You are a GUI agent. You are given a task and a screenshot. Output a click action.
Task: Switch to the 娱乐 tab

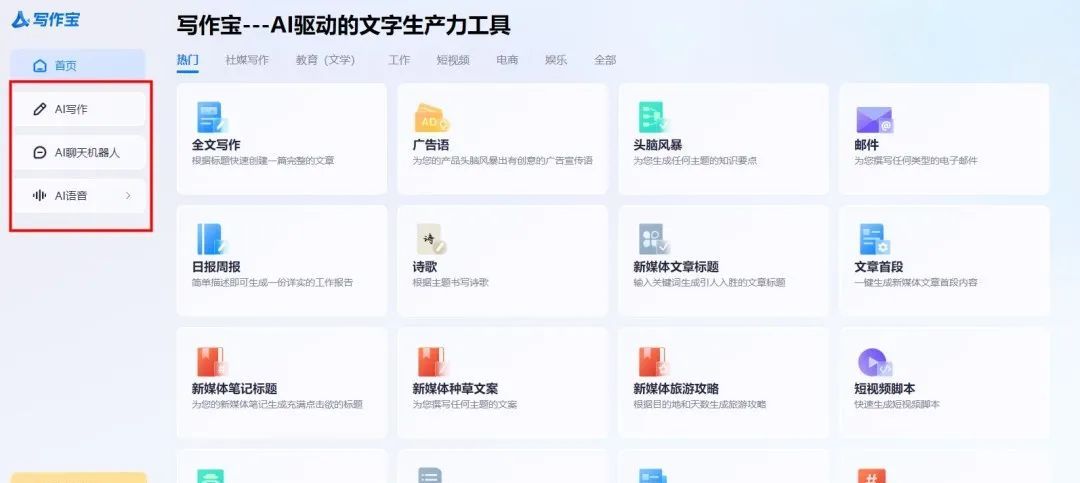pyautogui.click(x=556, y=60)
